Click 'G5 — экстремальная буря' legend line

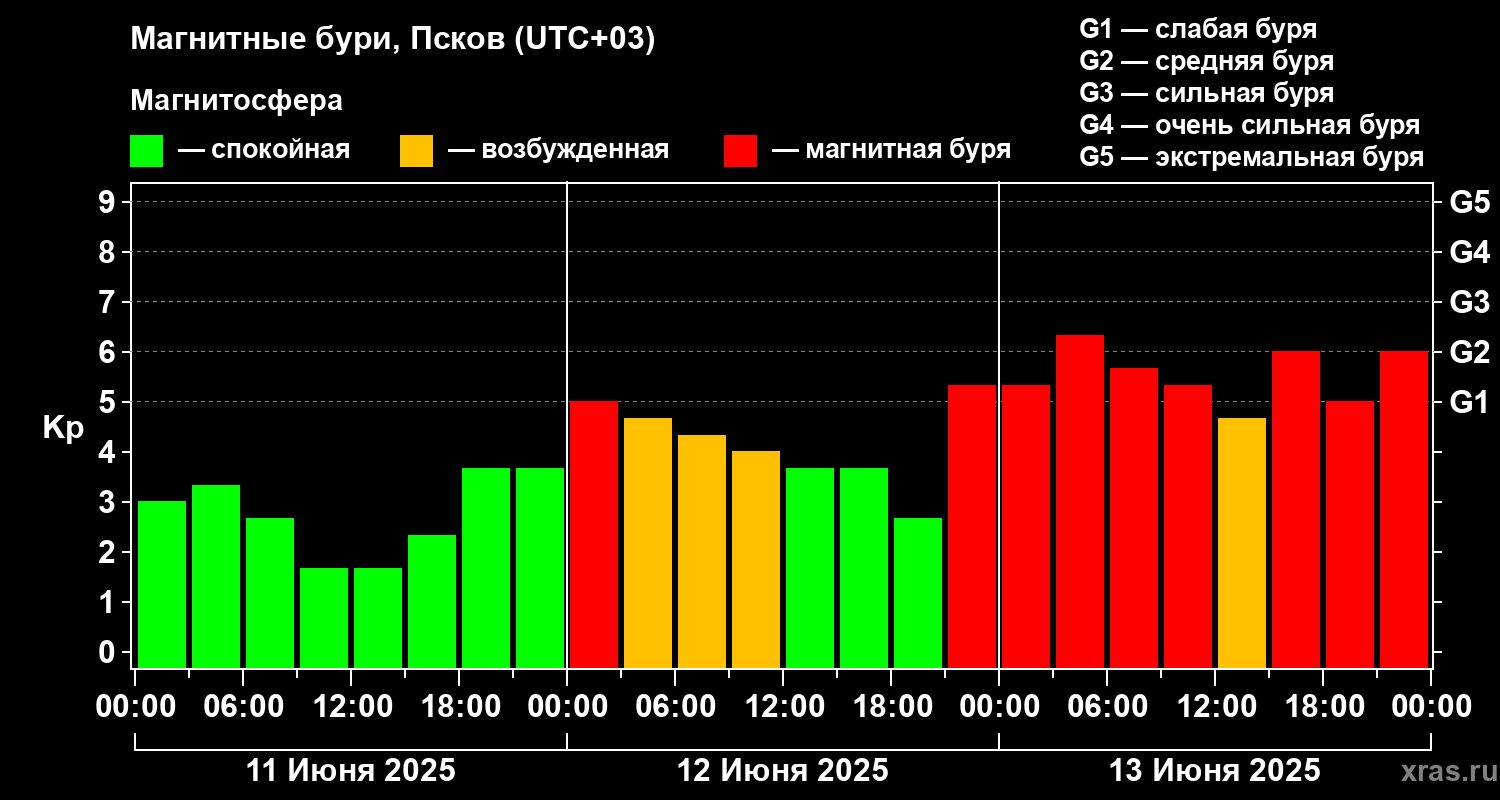click(1251, 158)
